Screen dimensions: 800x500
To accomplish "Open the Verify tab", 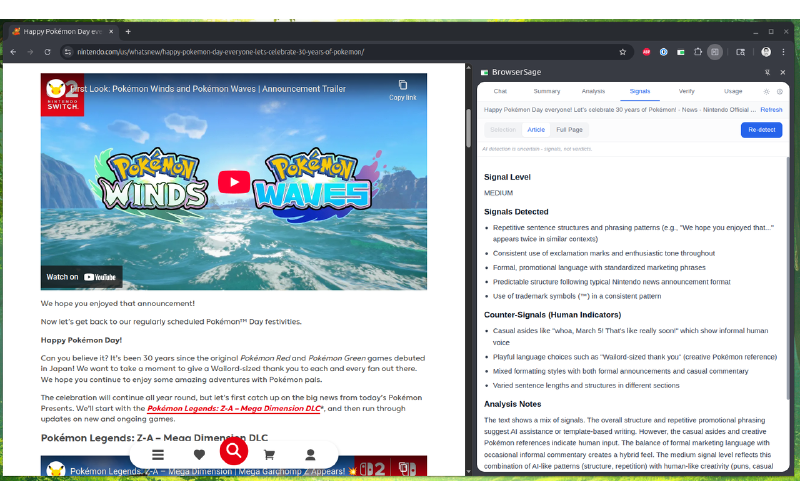I will pyautogui.click(x=686, y=91).
